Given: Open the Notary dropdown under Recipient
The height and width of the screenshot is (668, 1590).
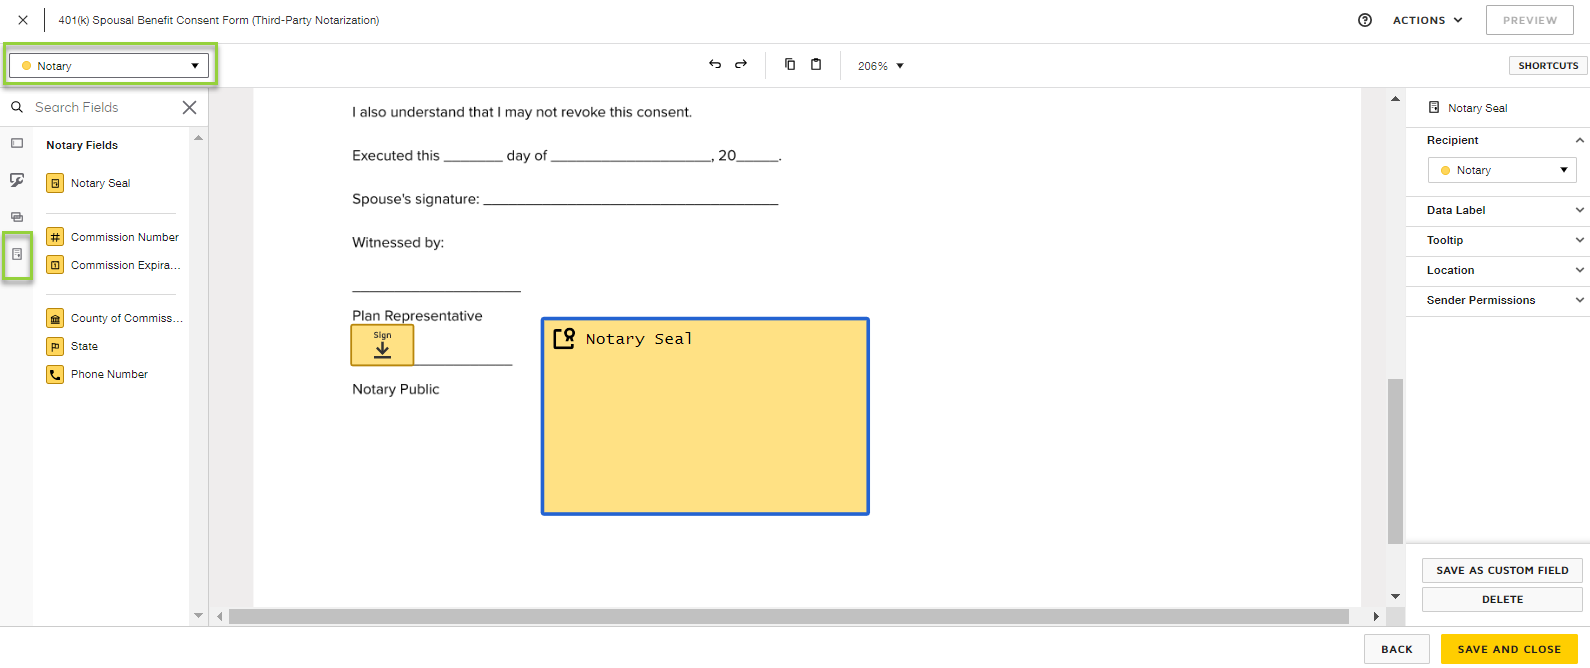Looking at the screenshot, I should click(1502, 170).
